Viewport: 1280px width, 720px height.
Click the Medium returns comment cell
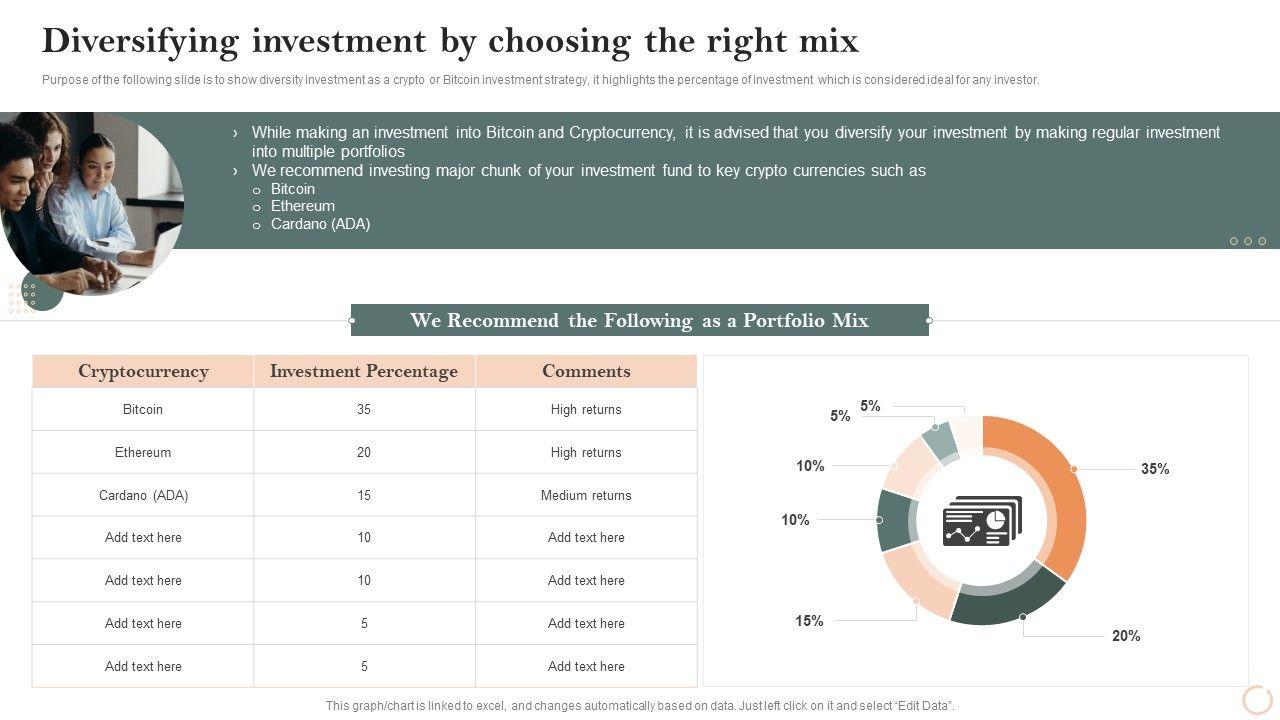point(586,495)
